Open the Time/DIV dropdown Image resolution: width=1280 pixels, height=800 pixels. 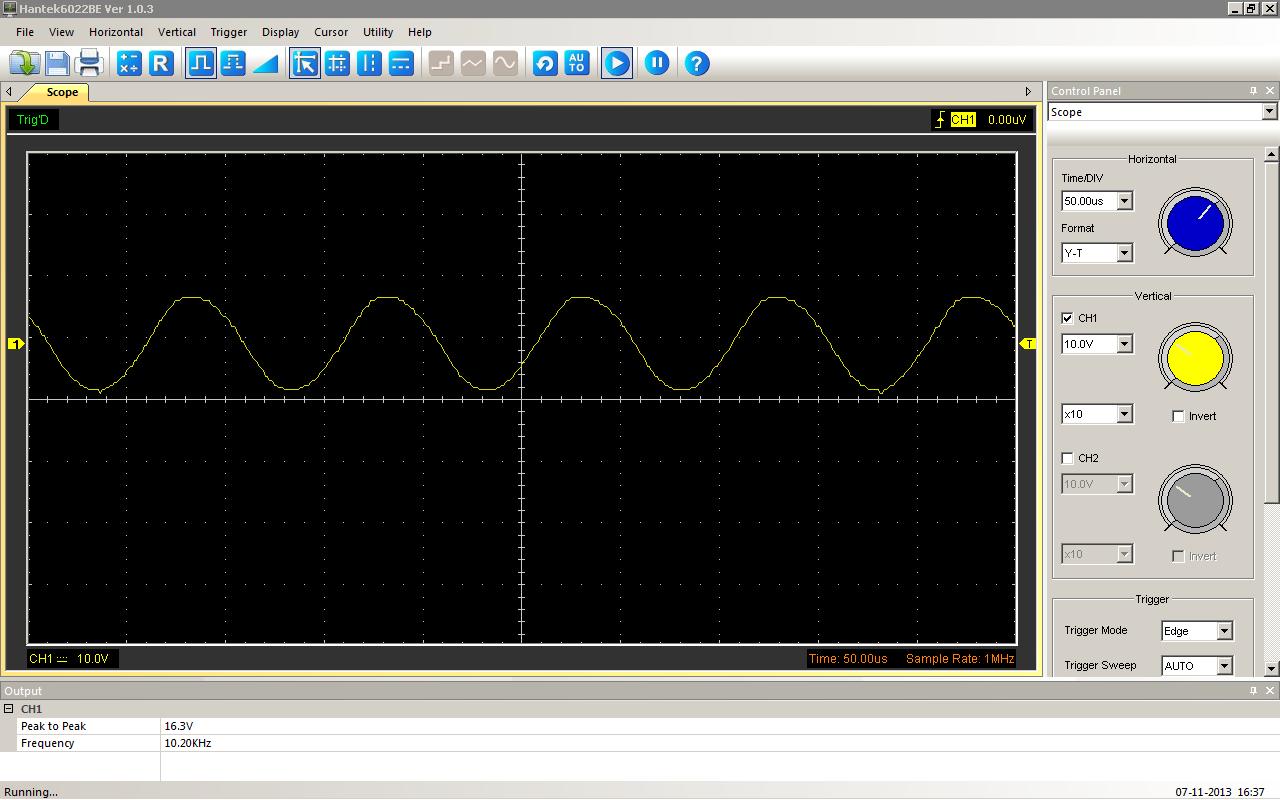(x=1124, y=201)
